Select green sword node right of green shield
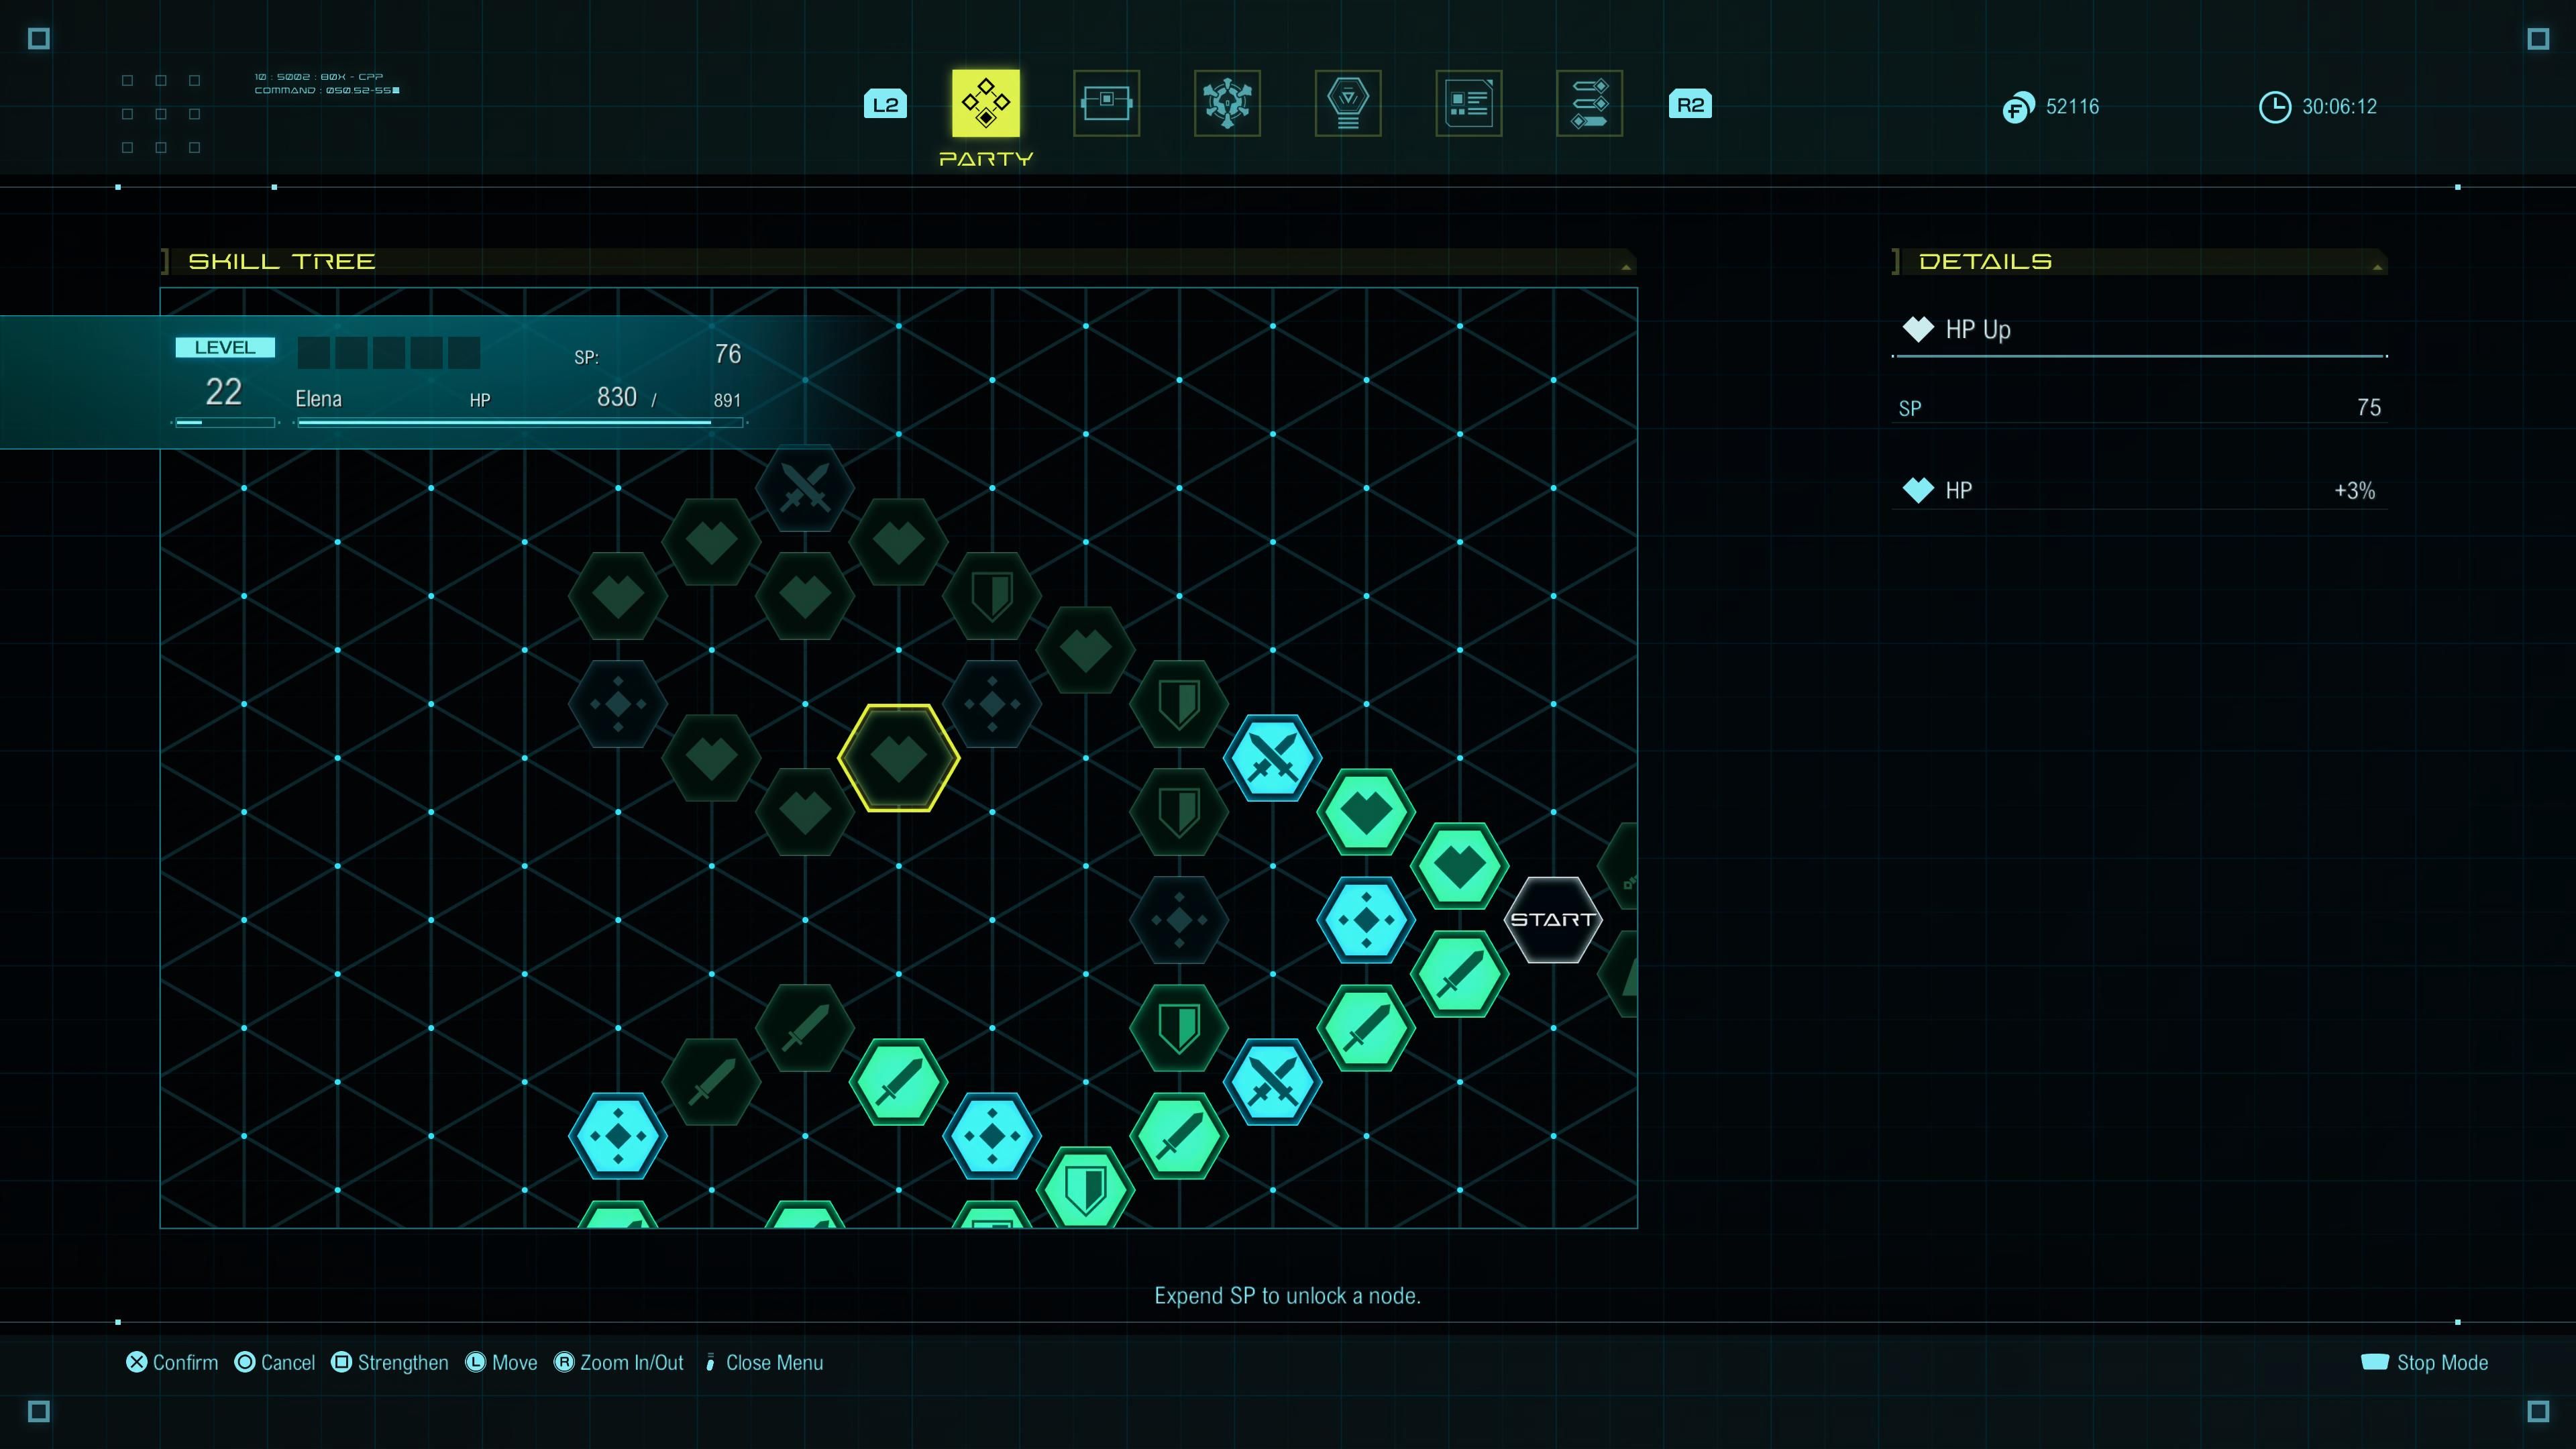The height and width of the screenshot is (1449, 2576). click(x=1179, y=1135)
